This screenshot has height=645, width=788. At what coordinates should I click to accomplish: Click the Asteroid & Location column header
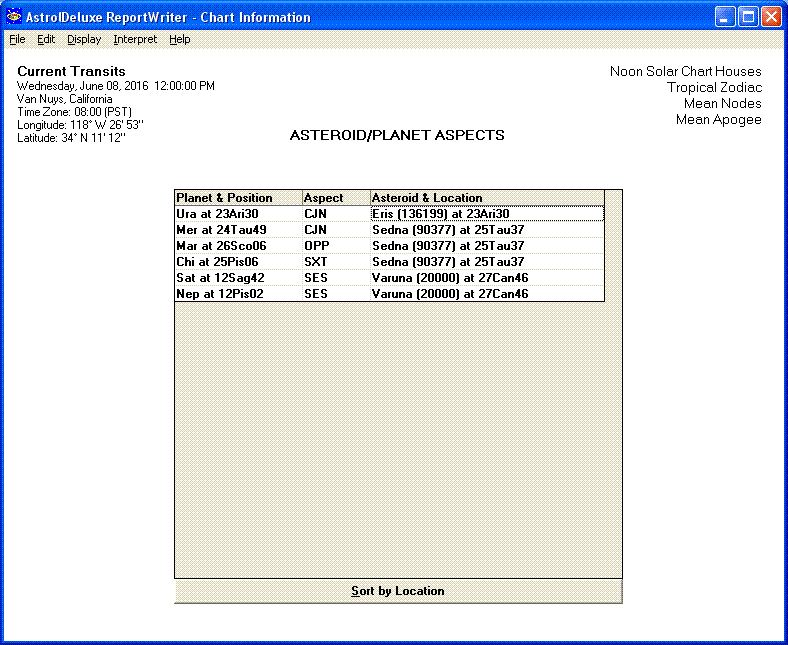tap(486, 198)
